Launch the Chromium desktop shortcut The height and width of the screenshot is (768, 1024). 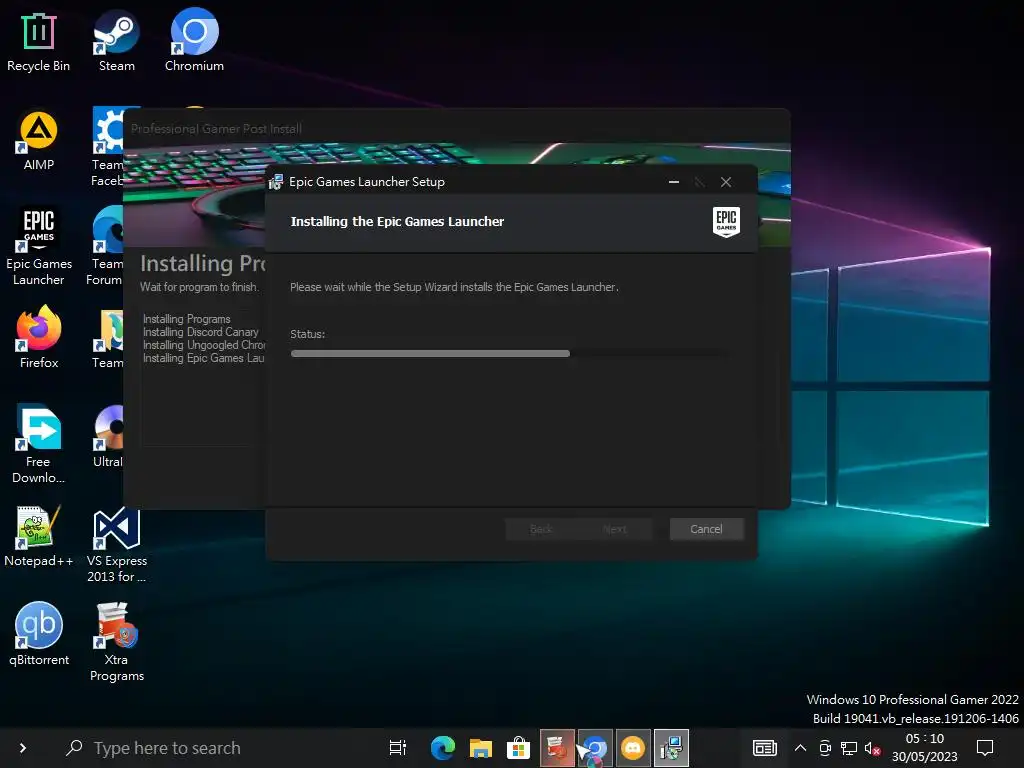tap(194, 41)
